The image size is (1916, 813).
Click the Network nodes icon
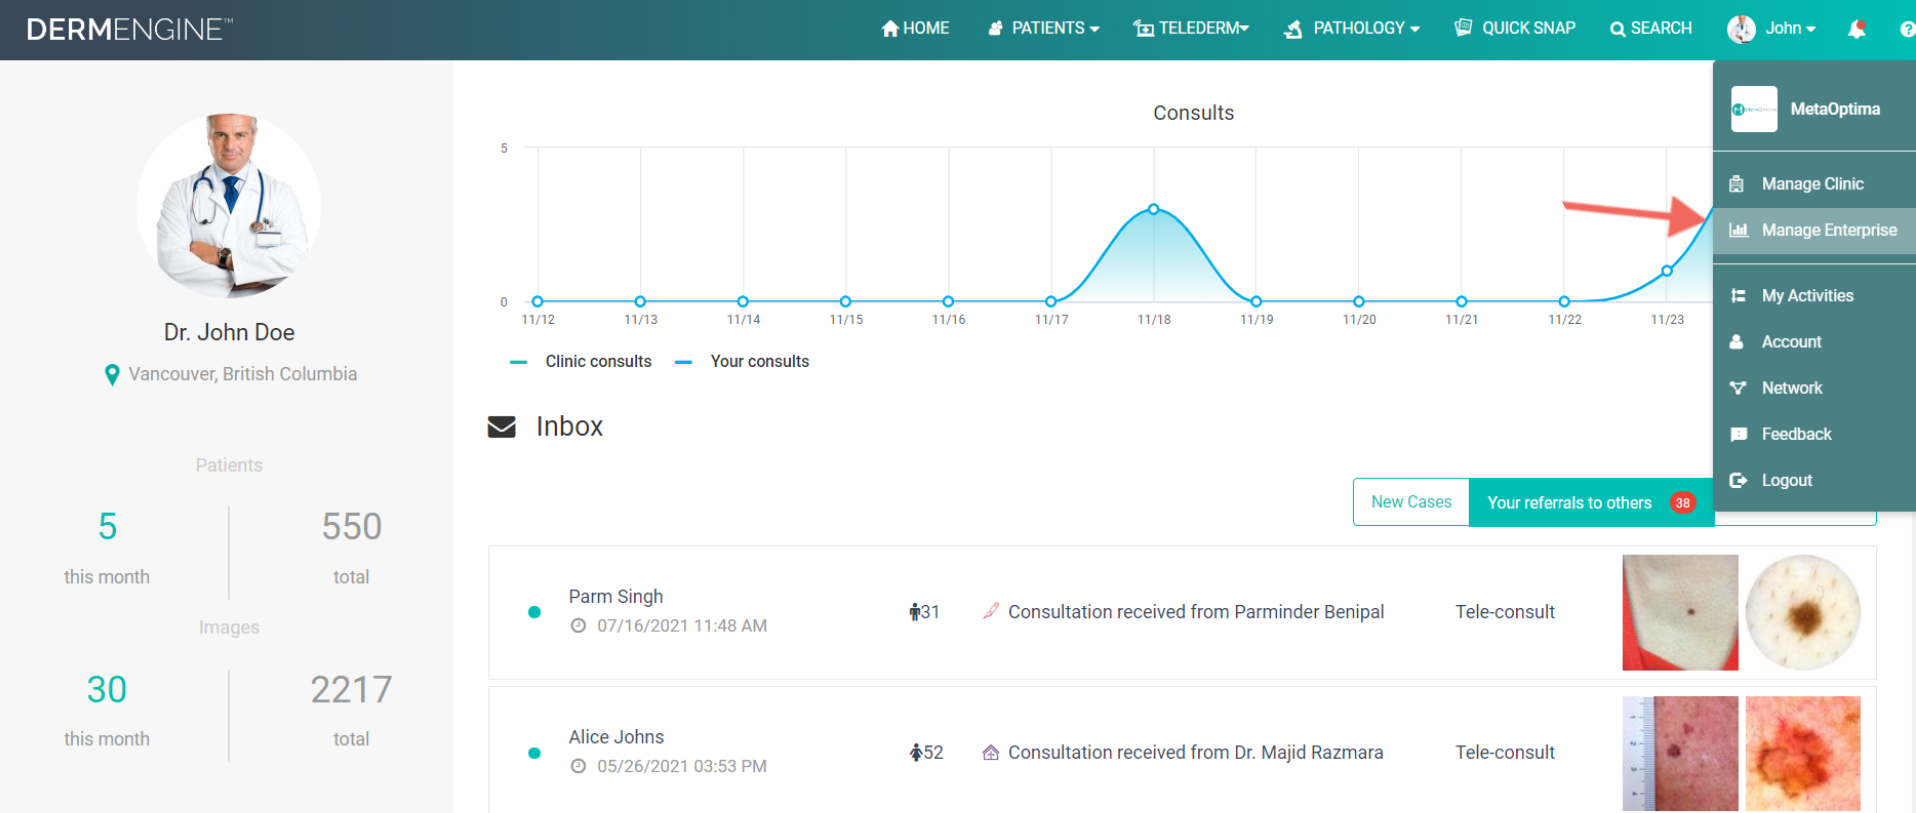[1738, 388]
